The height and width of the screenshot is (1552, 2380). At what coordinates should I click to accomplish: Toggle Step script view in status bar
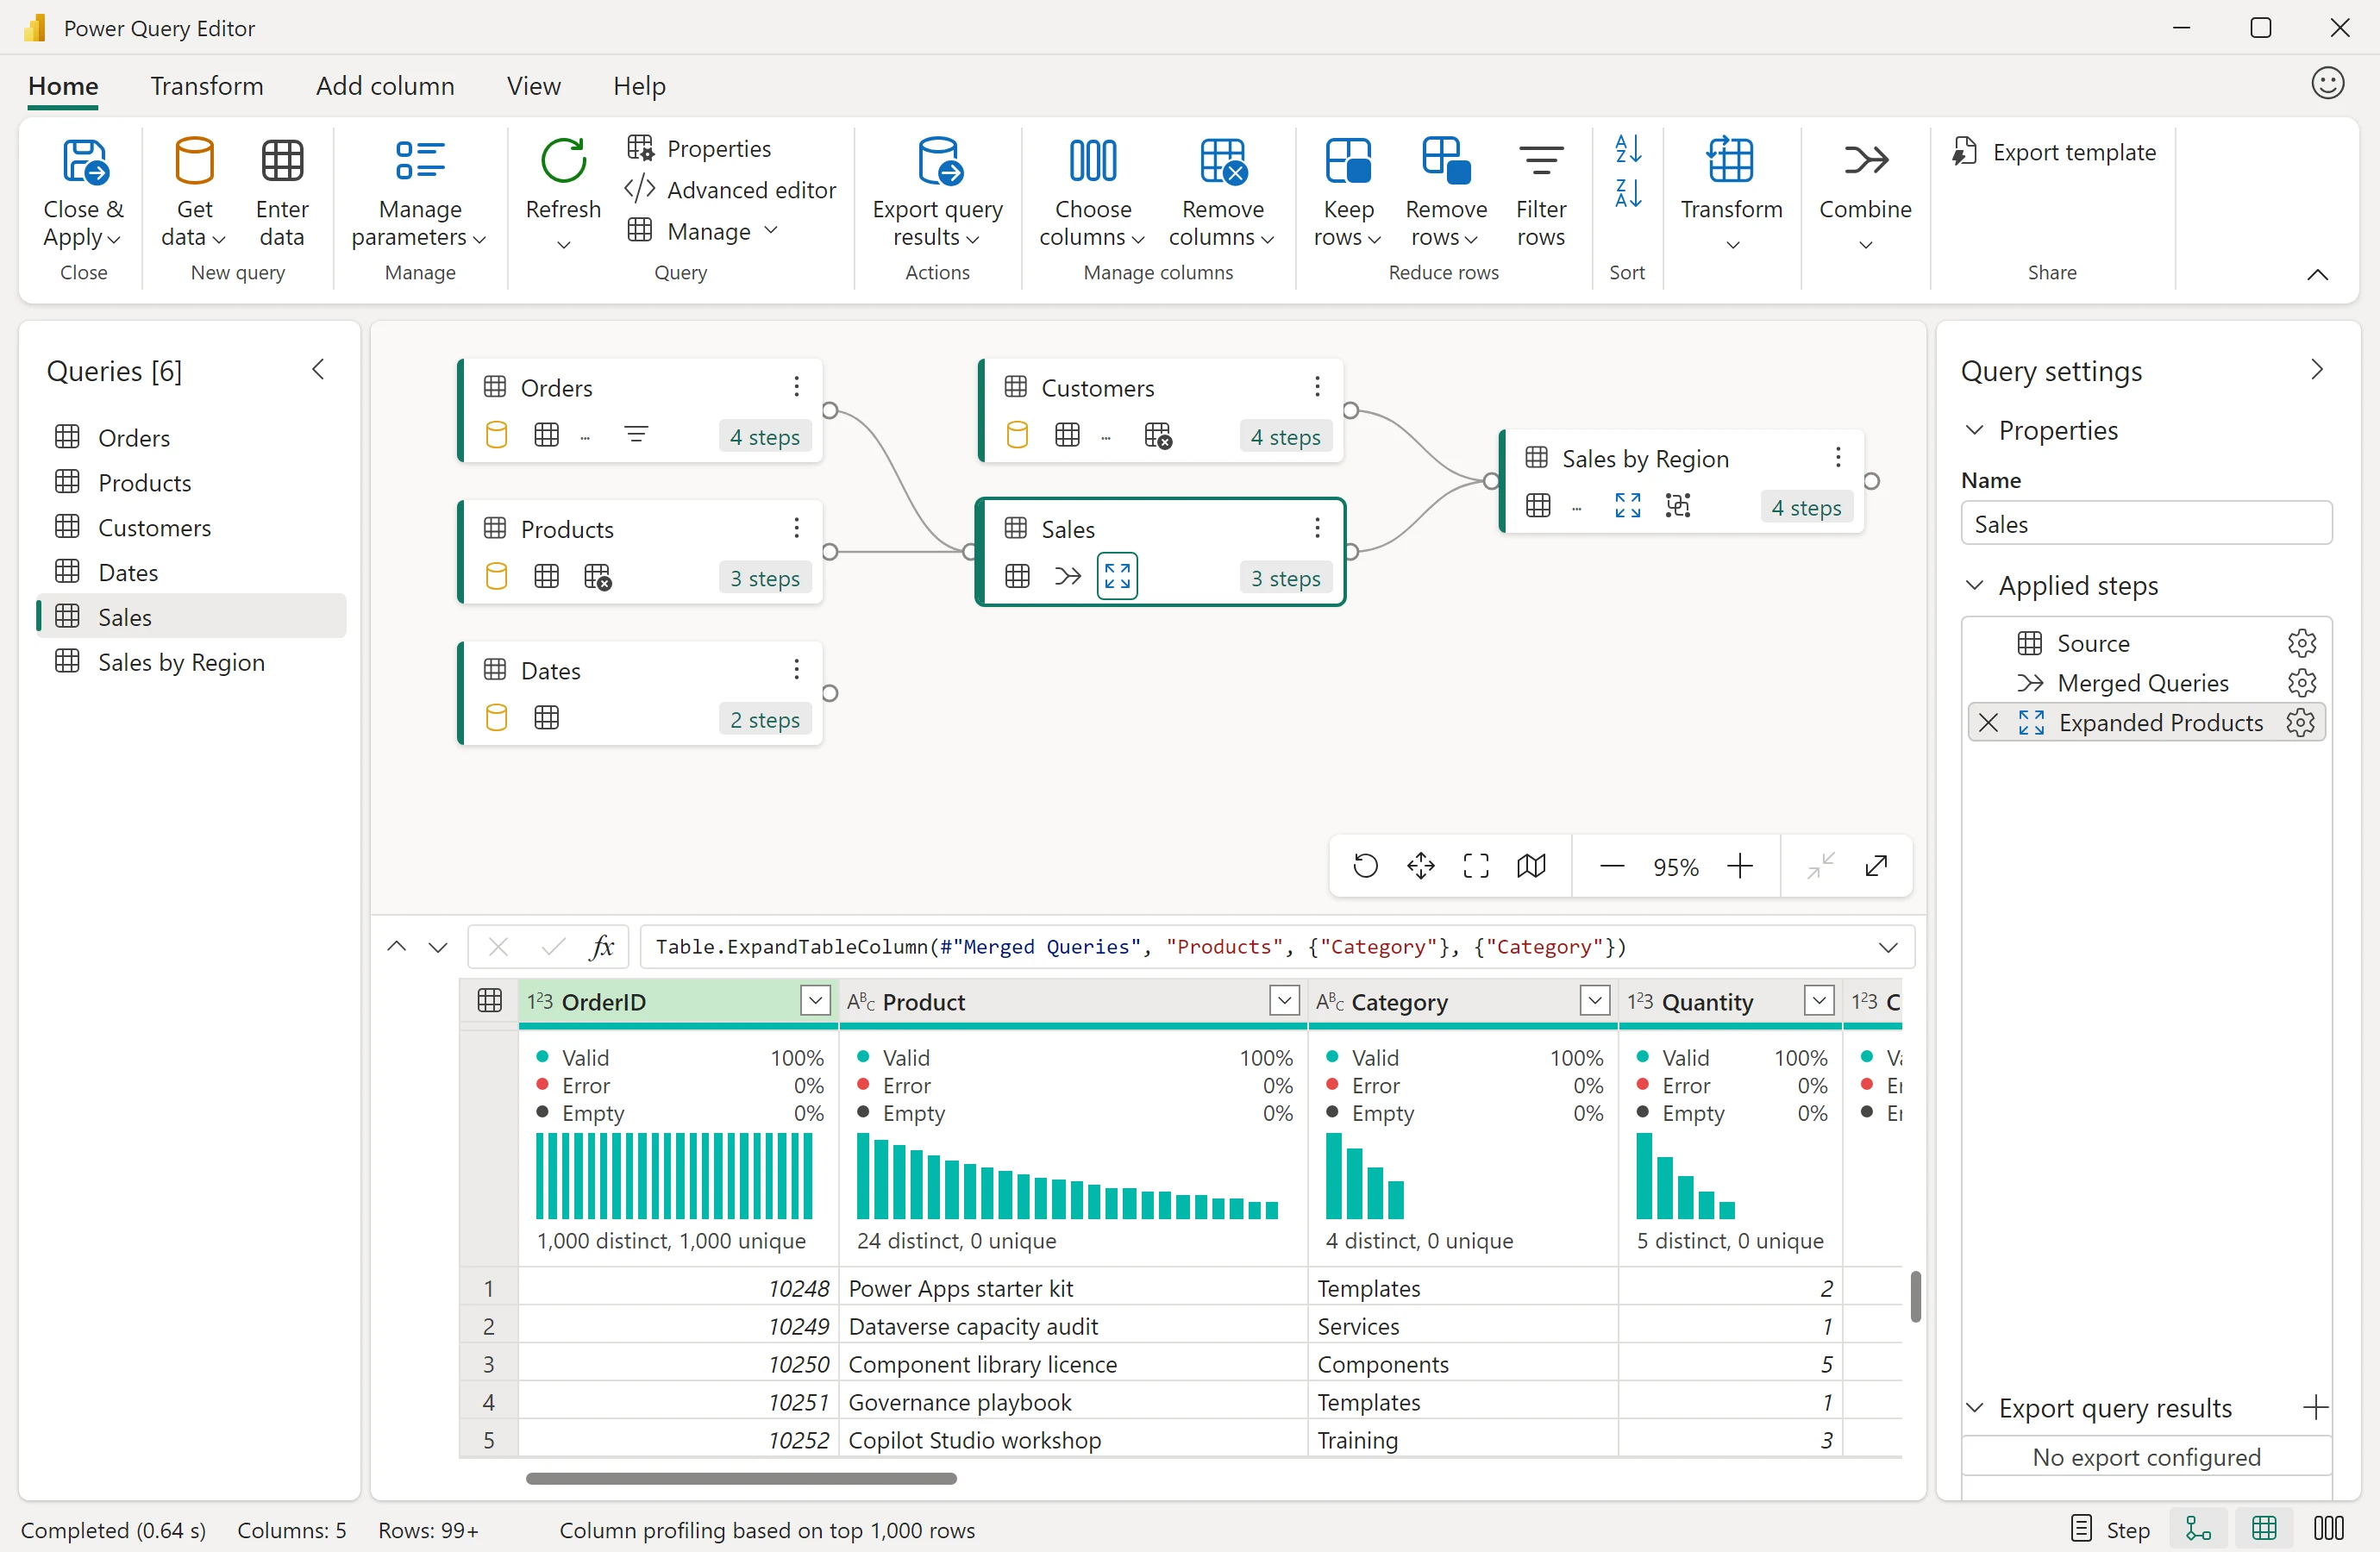pyautogui.click(x=2111, y=1529)
